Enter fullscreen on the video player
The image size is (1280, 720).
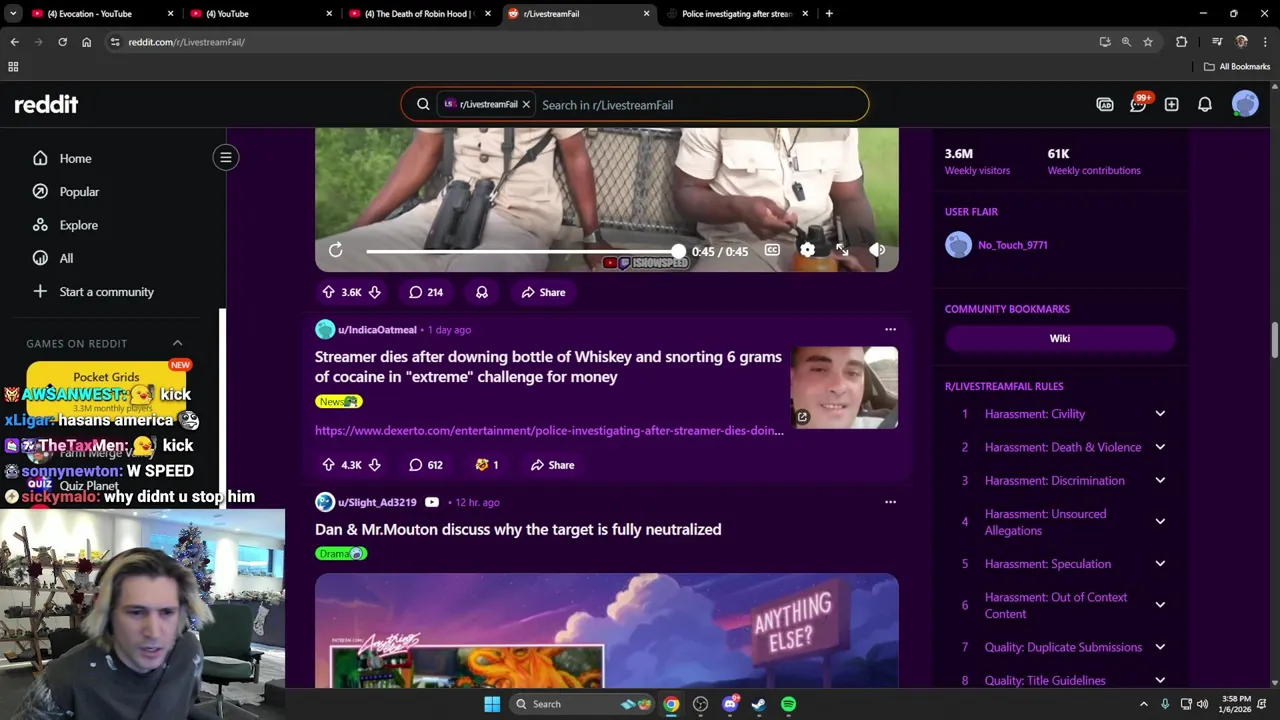842,250
